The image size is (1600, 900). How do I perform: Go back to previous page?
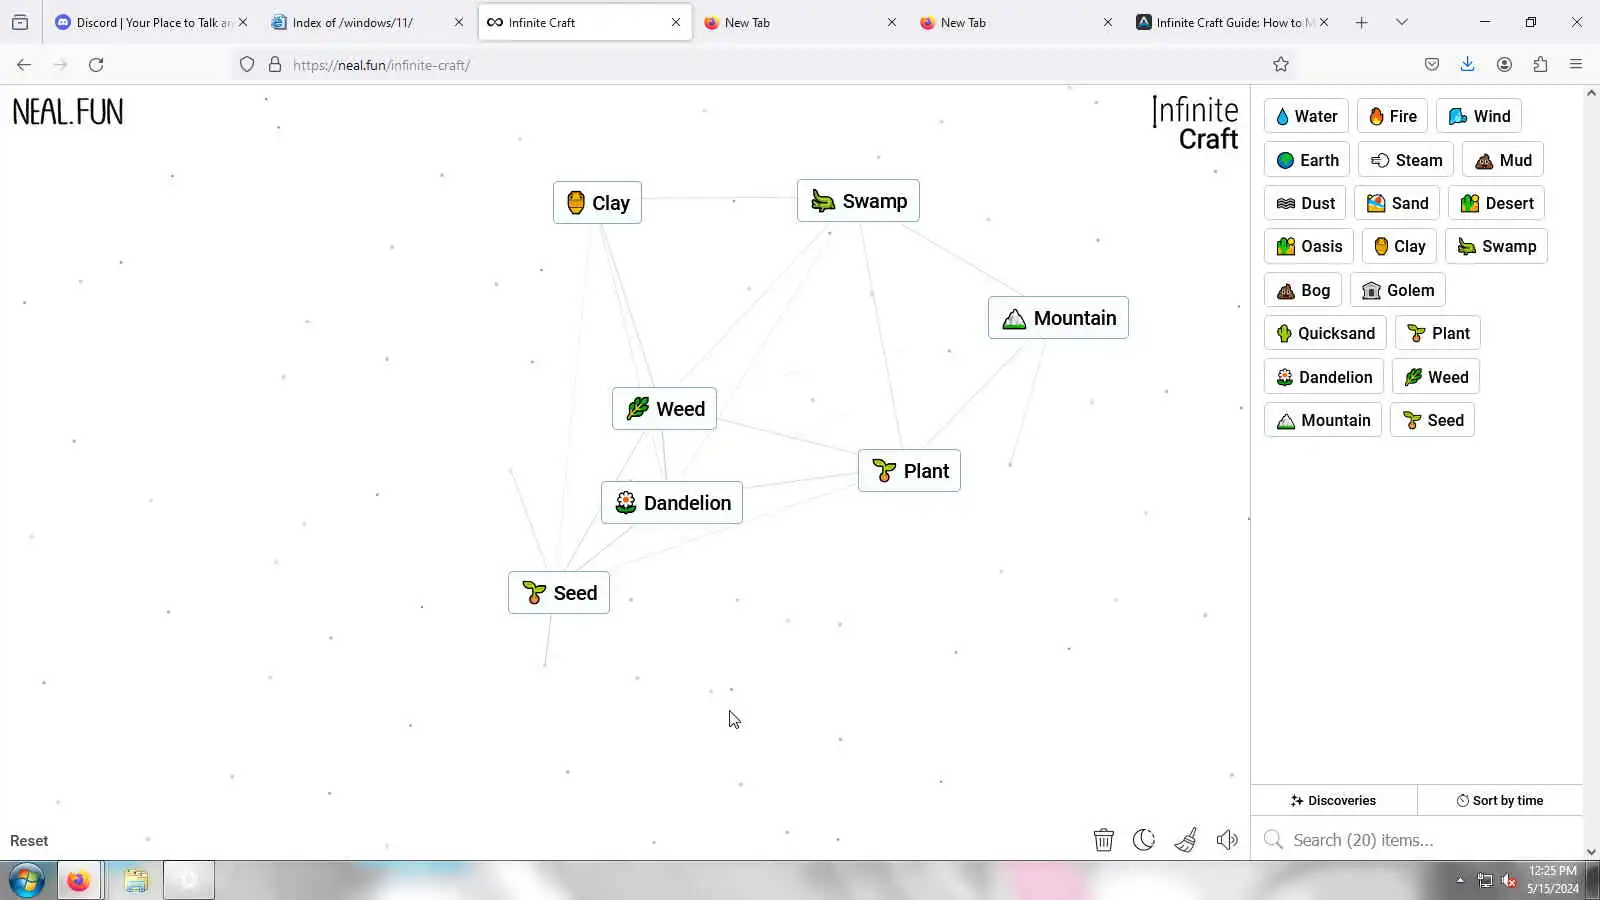pos(24,65)
